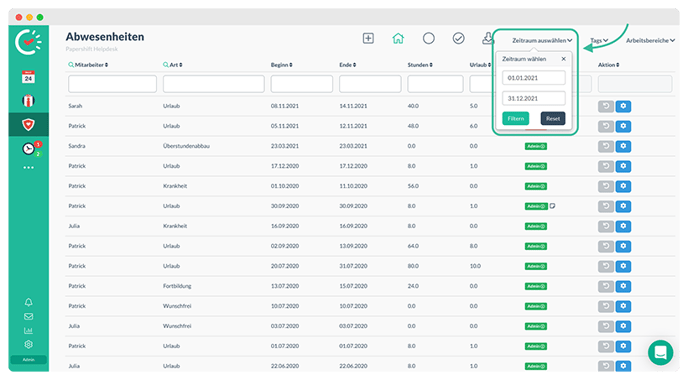Click blue gear button in Sarah's row
Image resolution: width=688 pixels, height=380 pixels.
pos(623,106)
